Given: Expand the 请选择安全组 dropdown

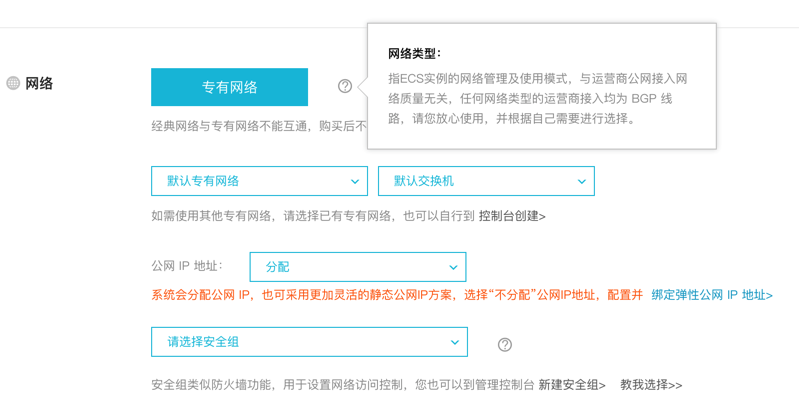Looking at the screenshot, I should pos(309,342).
